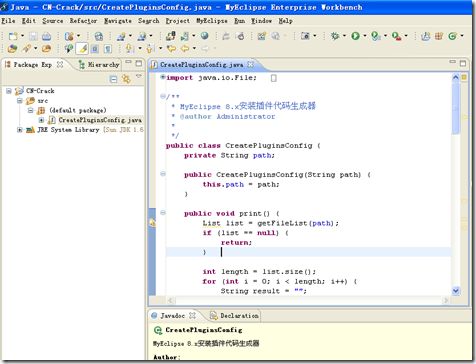
Task: Click the Last Edit Location icon
Action: (171, 49)
